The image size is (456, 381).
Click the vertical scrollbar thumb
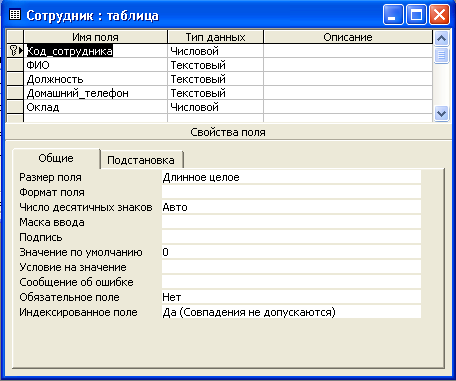[441, 55]
